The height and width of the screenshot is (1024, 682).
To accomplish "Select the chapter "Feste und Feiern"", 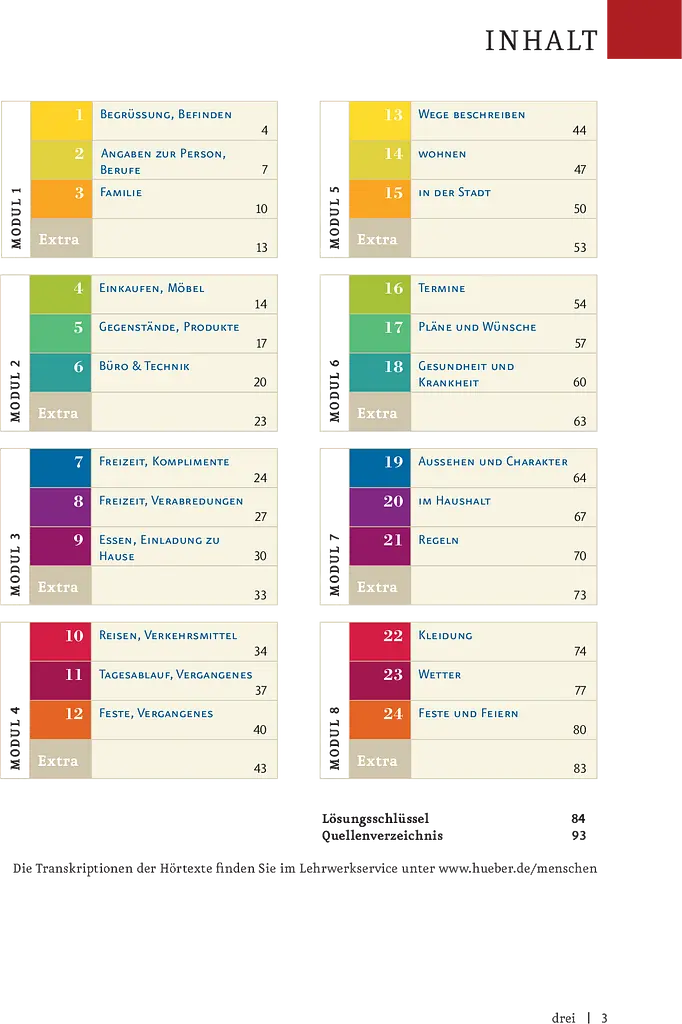I will tap(468, 713).
